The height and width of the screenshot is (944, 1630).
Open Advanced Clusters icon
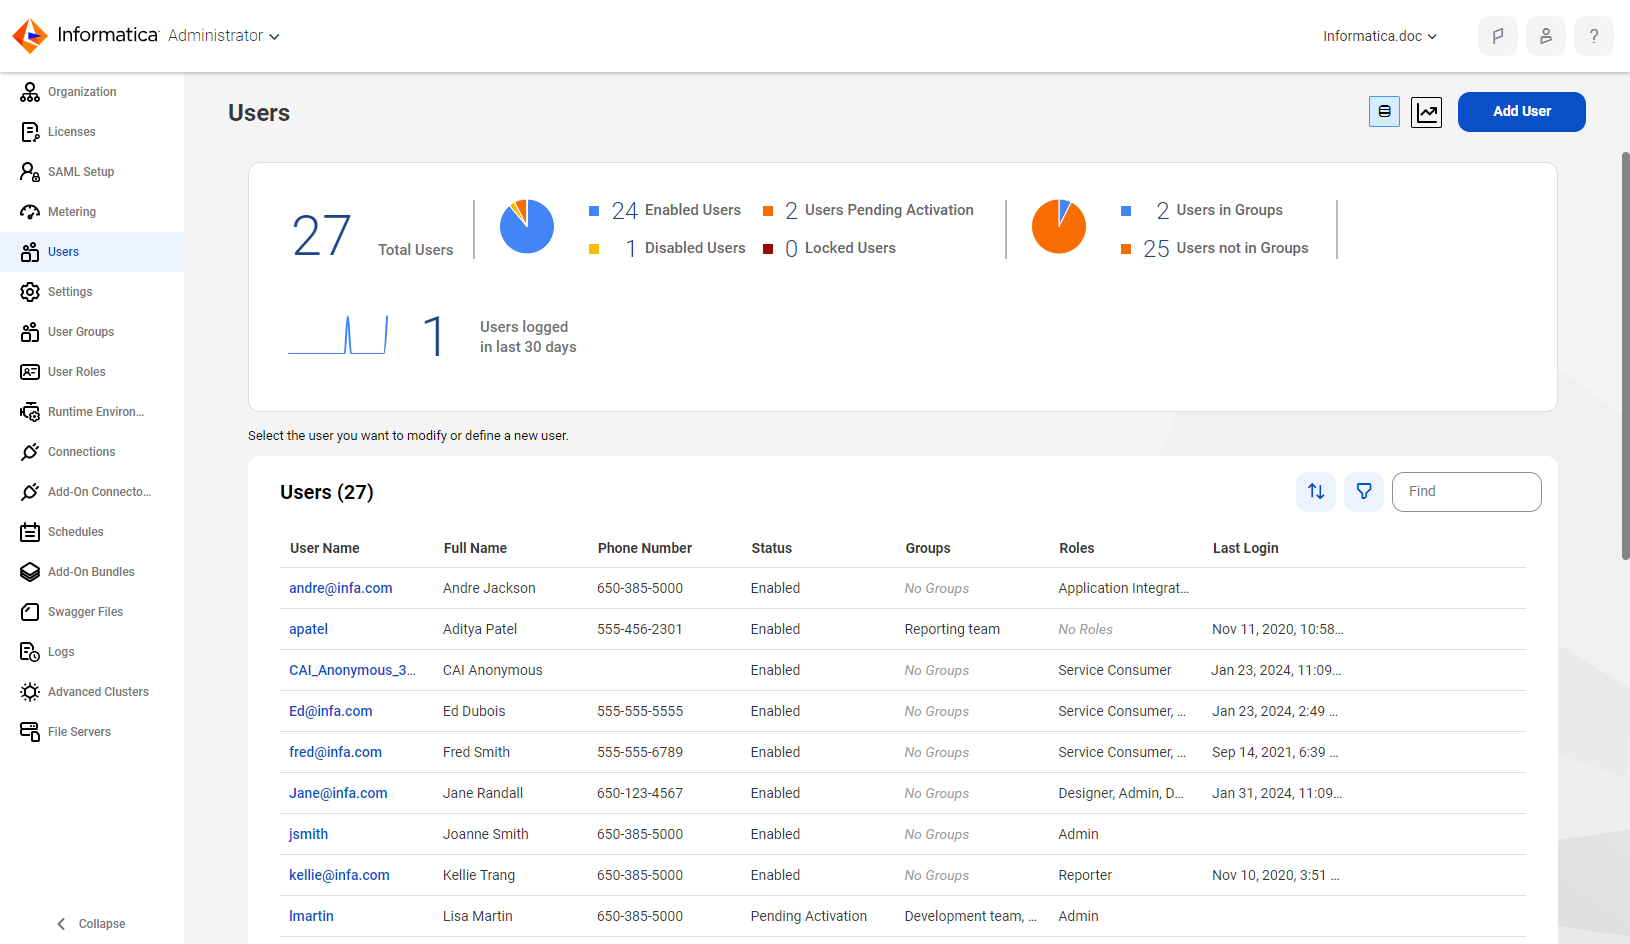30,692
